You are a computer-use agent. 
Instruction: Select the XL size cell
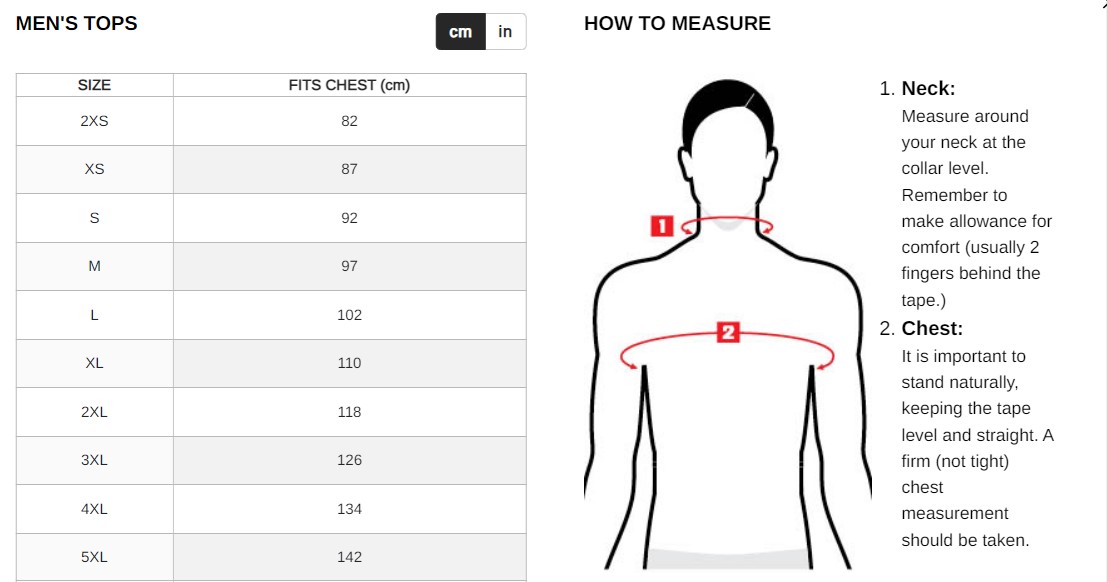[x=95, y=363]
